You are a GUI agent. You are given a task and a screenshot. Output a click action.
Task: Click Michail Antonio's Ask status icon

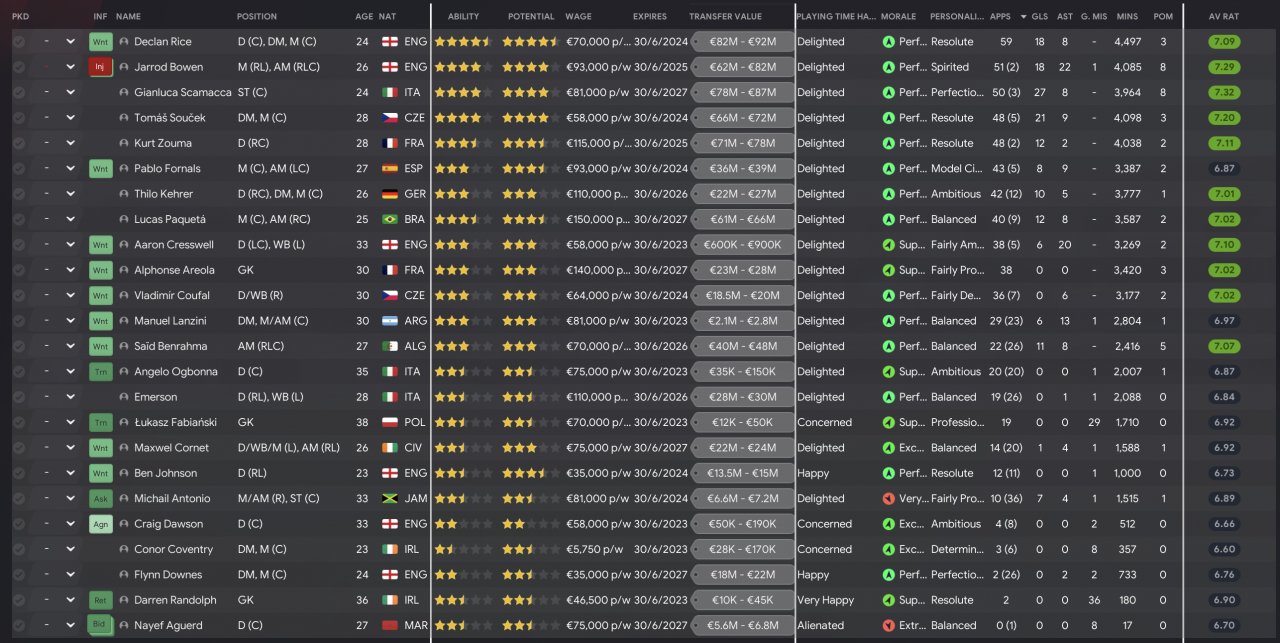tap(100, 499)
